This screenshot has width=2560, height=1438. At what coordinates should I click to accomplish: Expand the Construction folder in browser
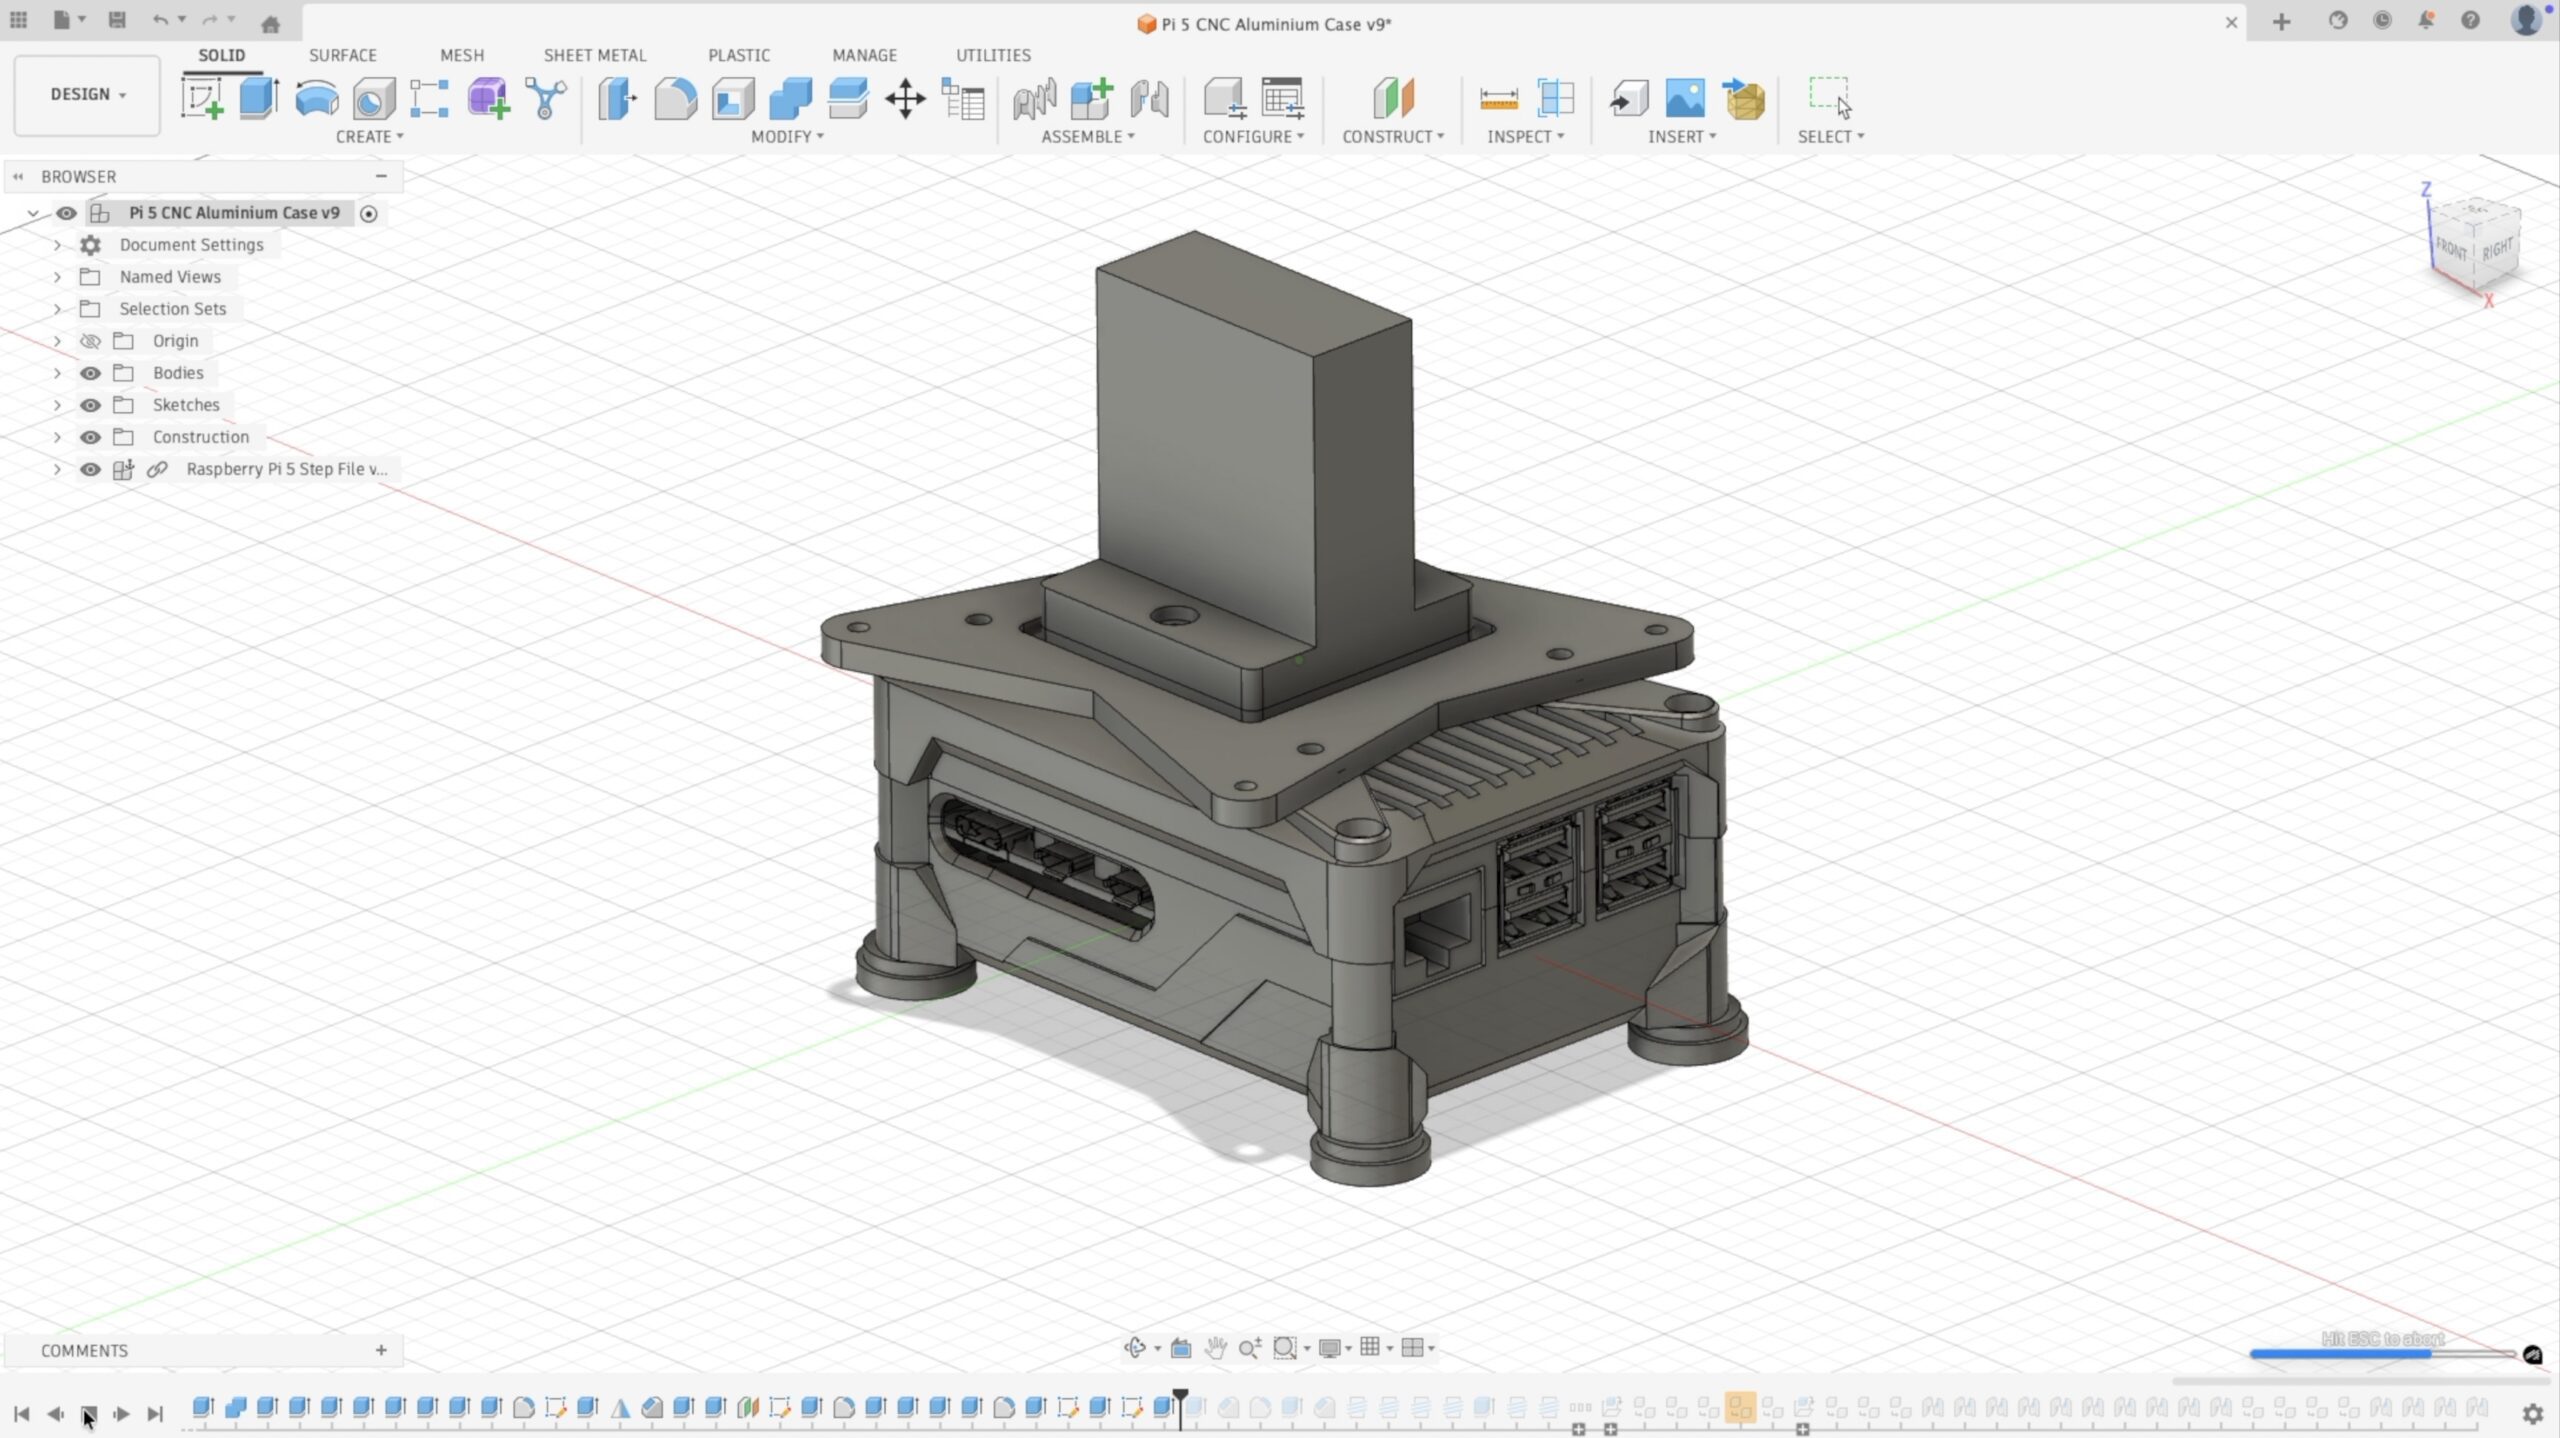point(57,437)
